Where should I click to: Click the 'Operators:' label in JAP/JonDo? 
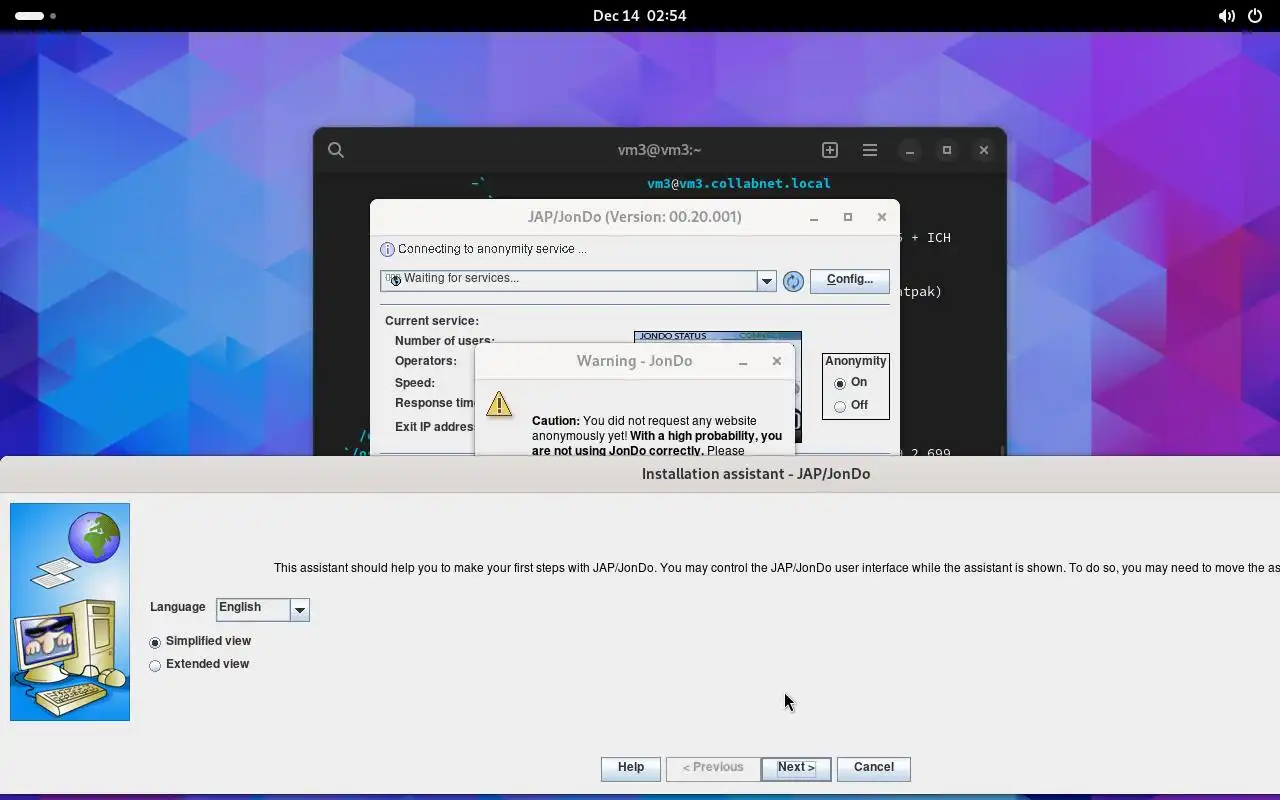click(426, 362)
